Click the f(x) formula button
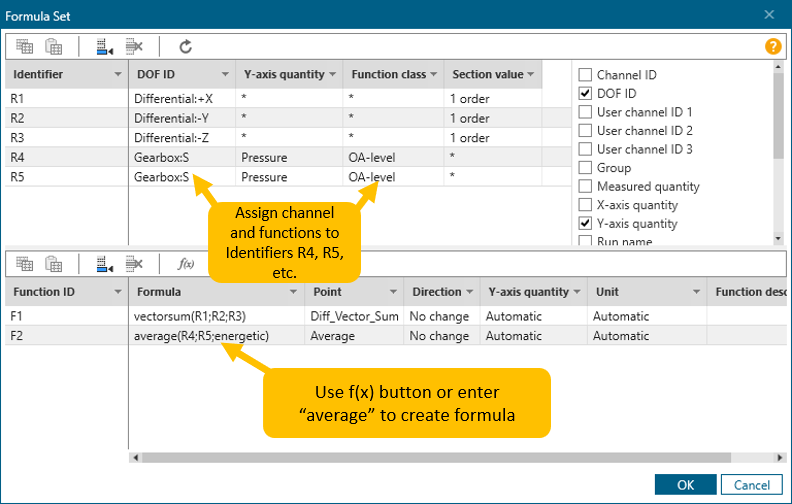Screen dimensions: 792x504 (185, 264)
